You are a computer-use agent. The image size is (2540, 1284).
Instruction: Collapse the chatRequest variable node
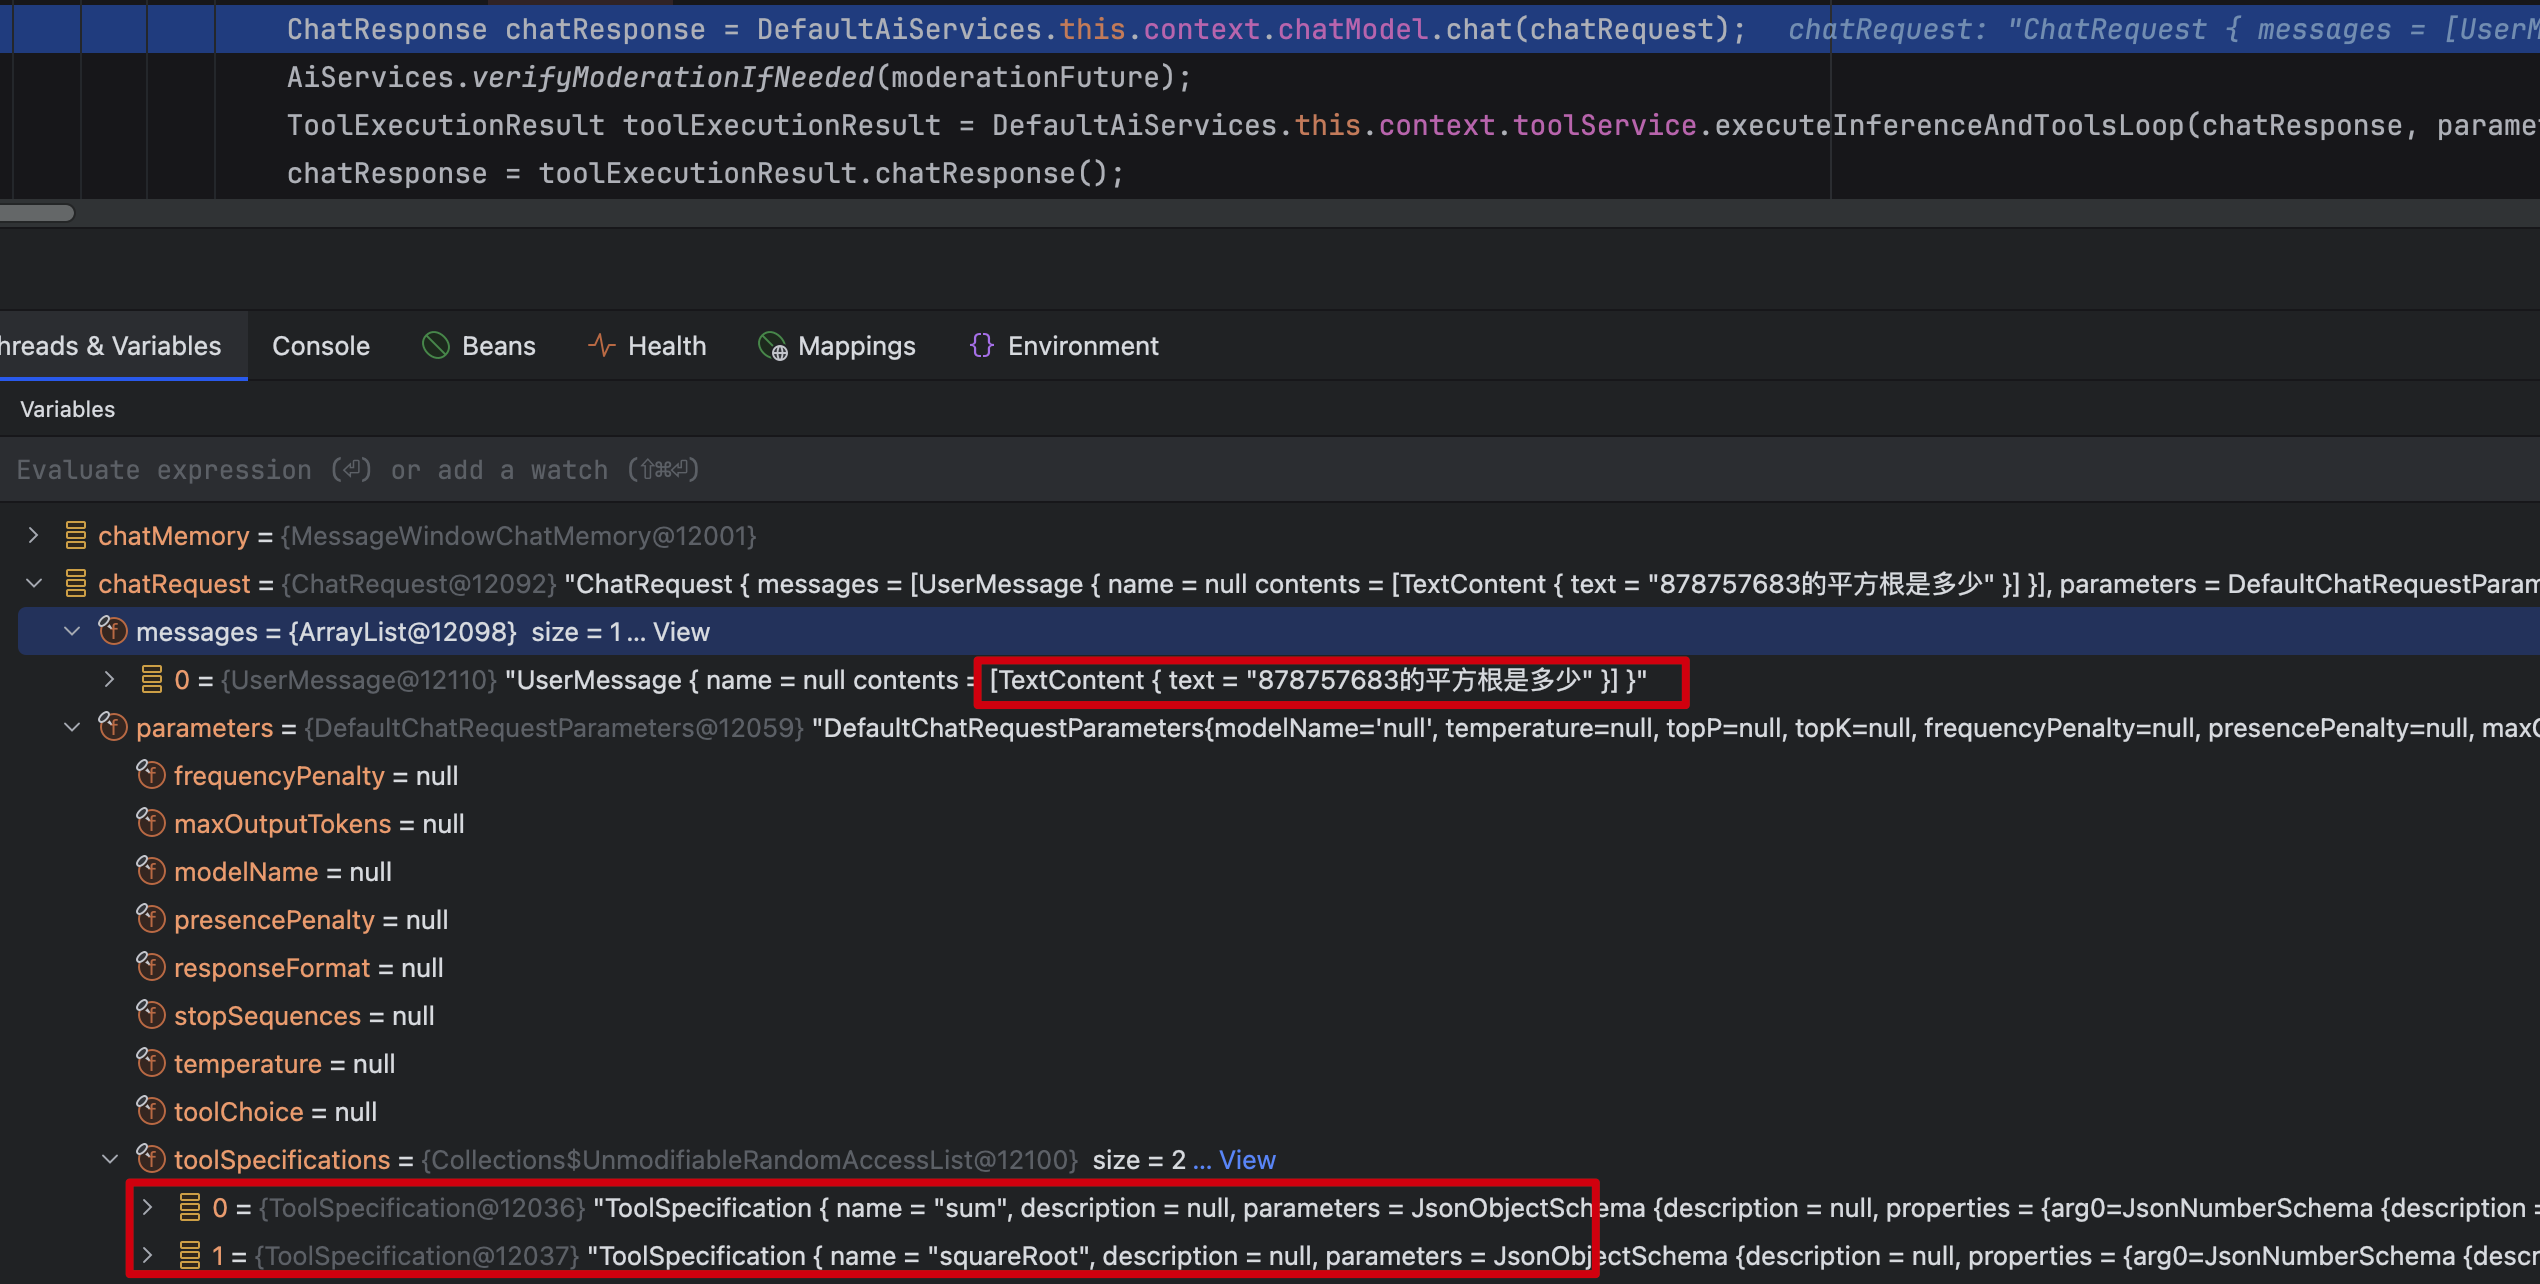[33, 584]
